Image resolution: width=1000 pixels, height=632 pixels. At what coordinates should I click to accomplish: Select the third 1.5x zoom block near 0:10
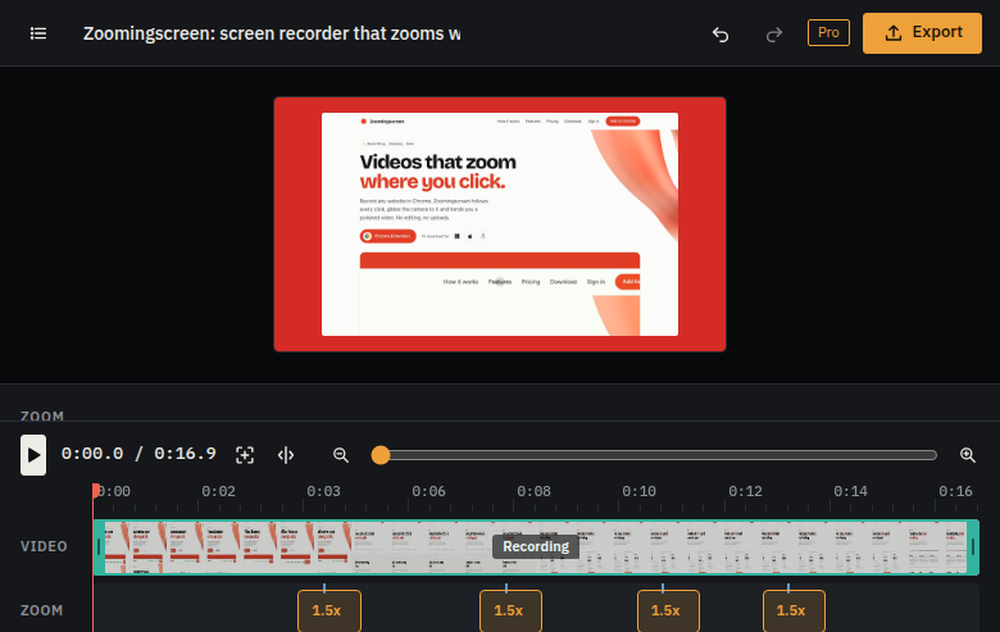click(x=668, y=610)
